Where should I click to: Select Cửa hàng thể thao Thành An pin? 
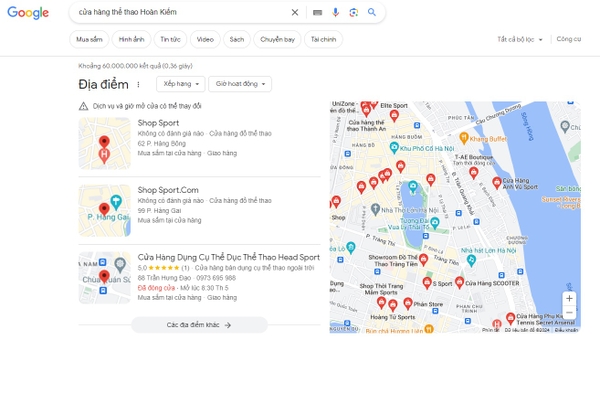point(366,111)
